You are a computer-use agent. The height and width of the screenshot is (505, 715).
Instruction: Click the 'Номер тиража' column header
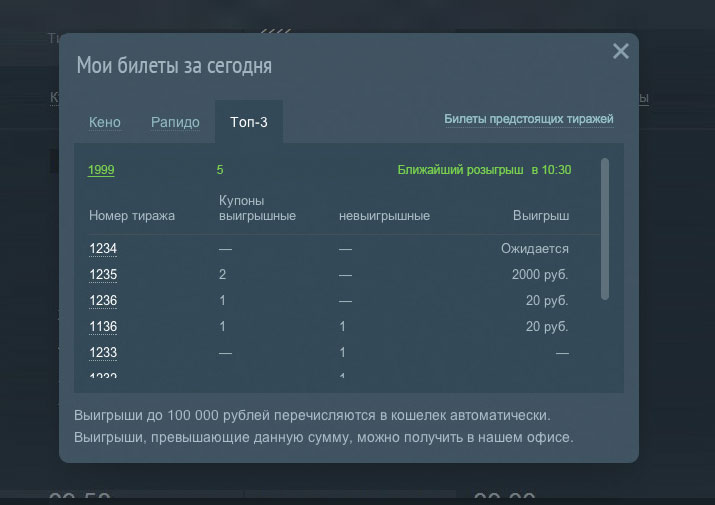[132, 215]
